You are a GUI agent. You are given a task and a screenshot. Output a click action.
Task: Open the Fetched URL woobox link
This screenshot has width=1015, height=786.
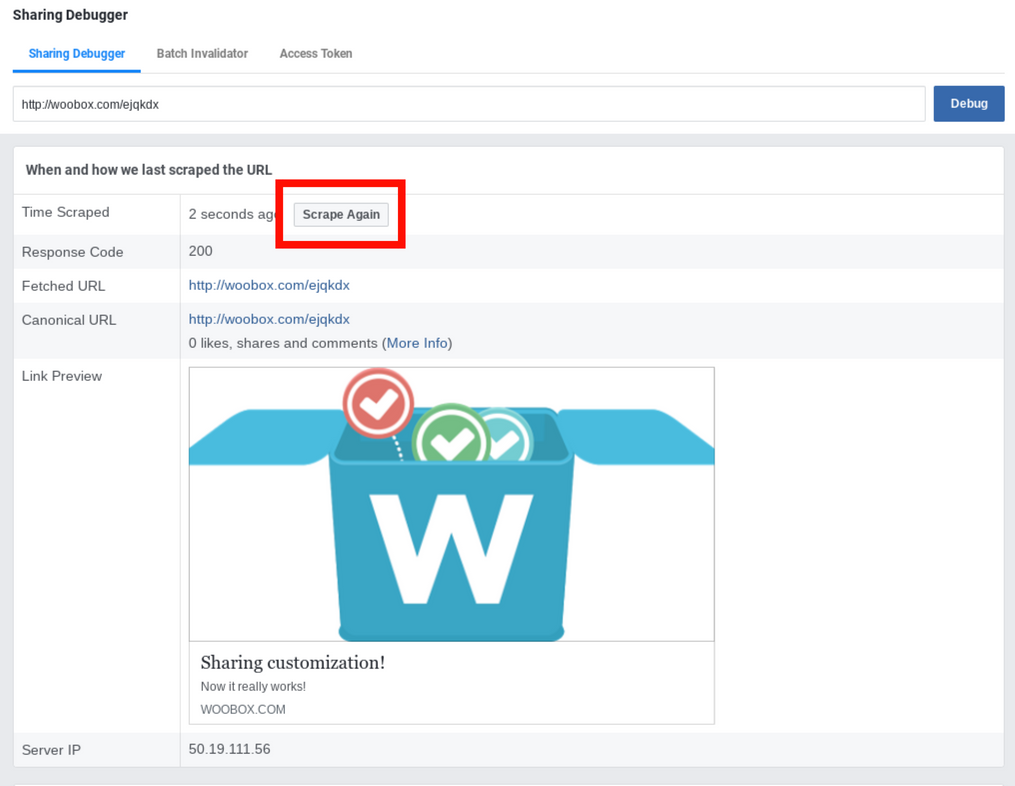point(269,285)
